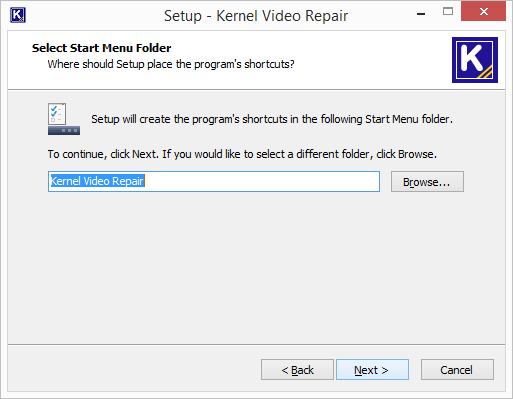Go back with the Back button
The image size is (513, 399).
pyautogui.click(x=297, y=370)
